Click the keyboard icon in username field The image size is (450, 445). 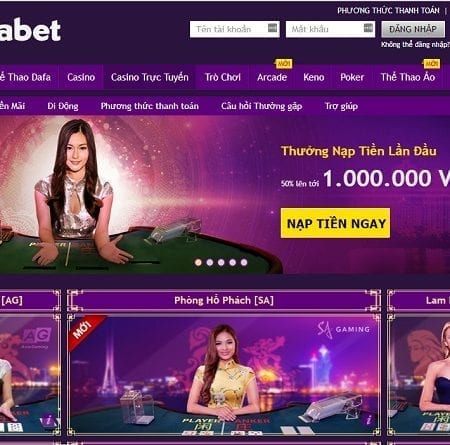click(x=272, y=28)
